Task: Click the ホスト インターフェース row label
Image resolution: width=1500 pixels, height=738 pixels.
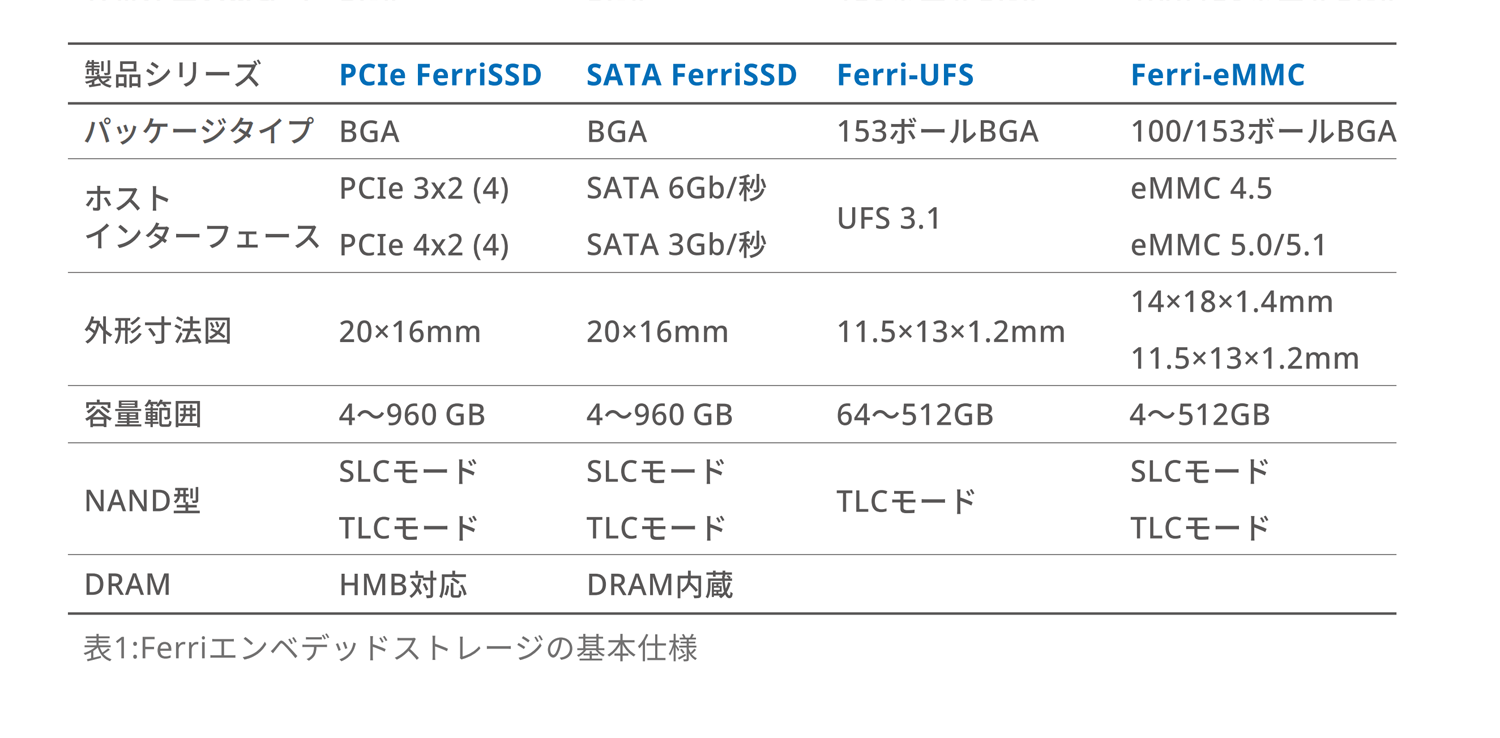Action: (202, 217)
